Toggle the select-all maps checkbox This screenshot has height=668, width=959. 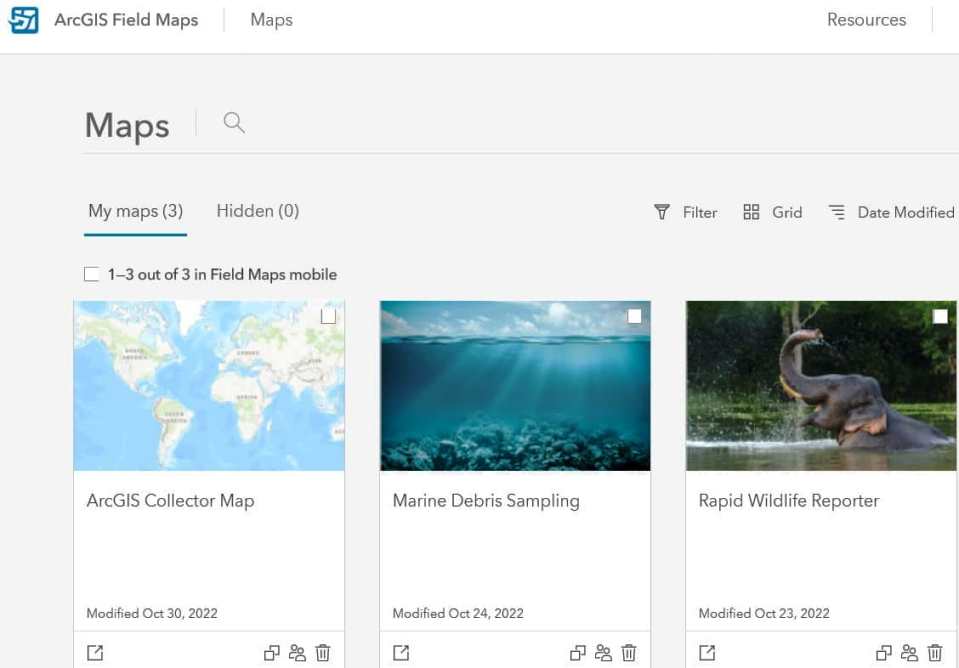click(92, 274)
